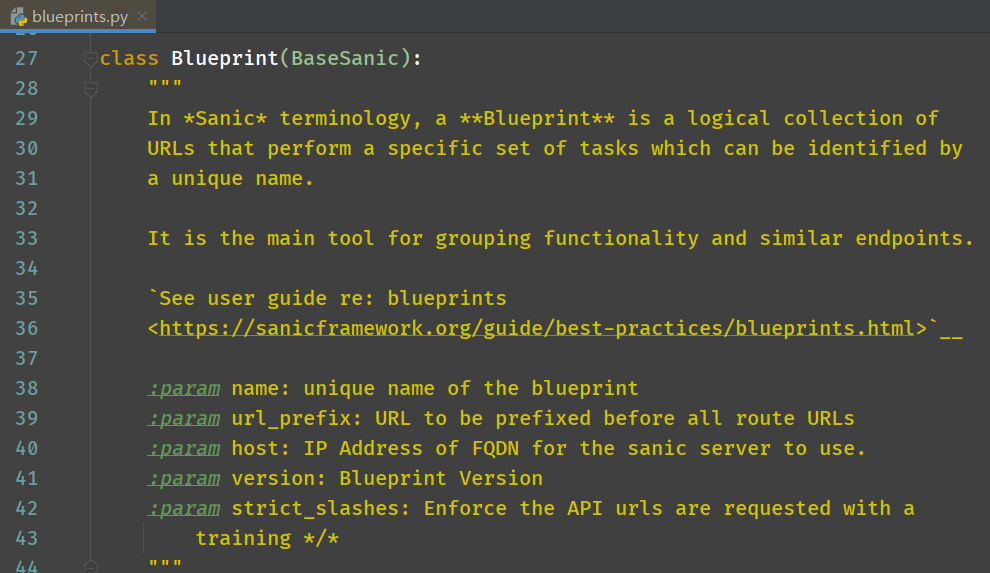
Task: Toggle a breakpoint at line number 38
Action: (27, 388)
